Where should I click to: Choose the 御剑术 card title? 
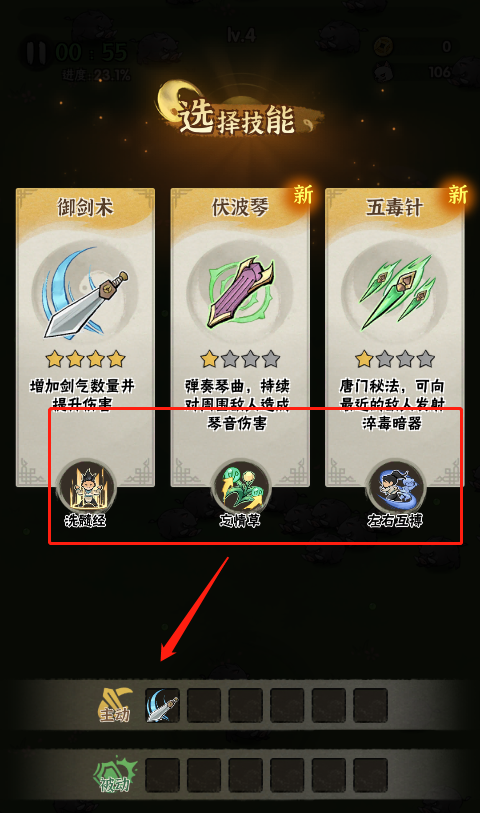click(85, 207)
